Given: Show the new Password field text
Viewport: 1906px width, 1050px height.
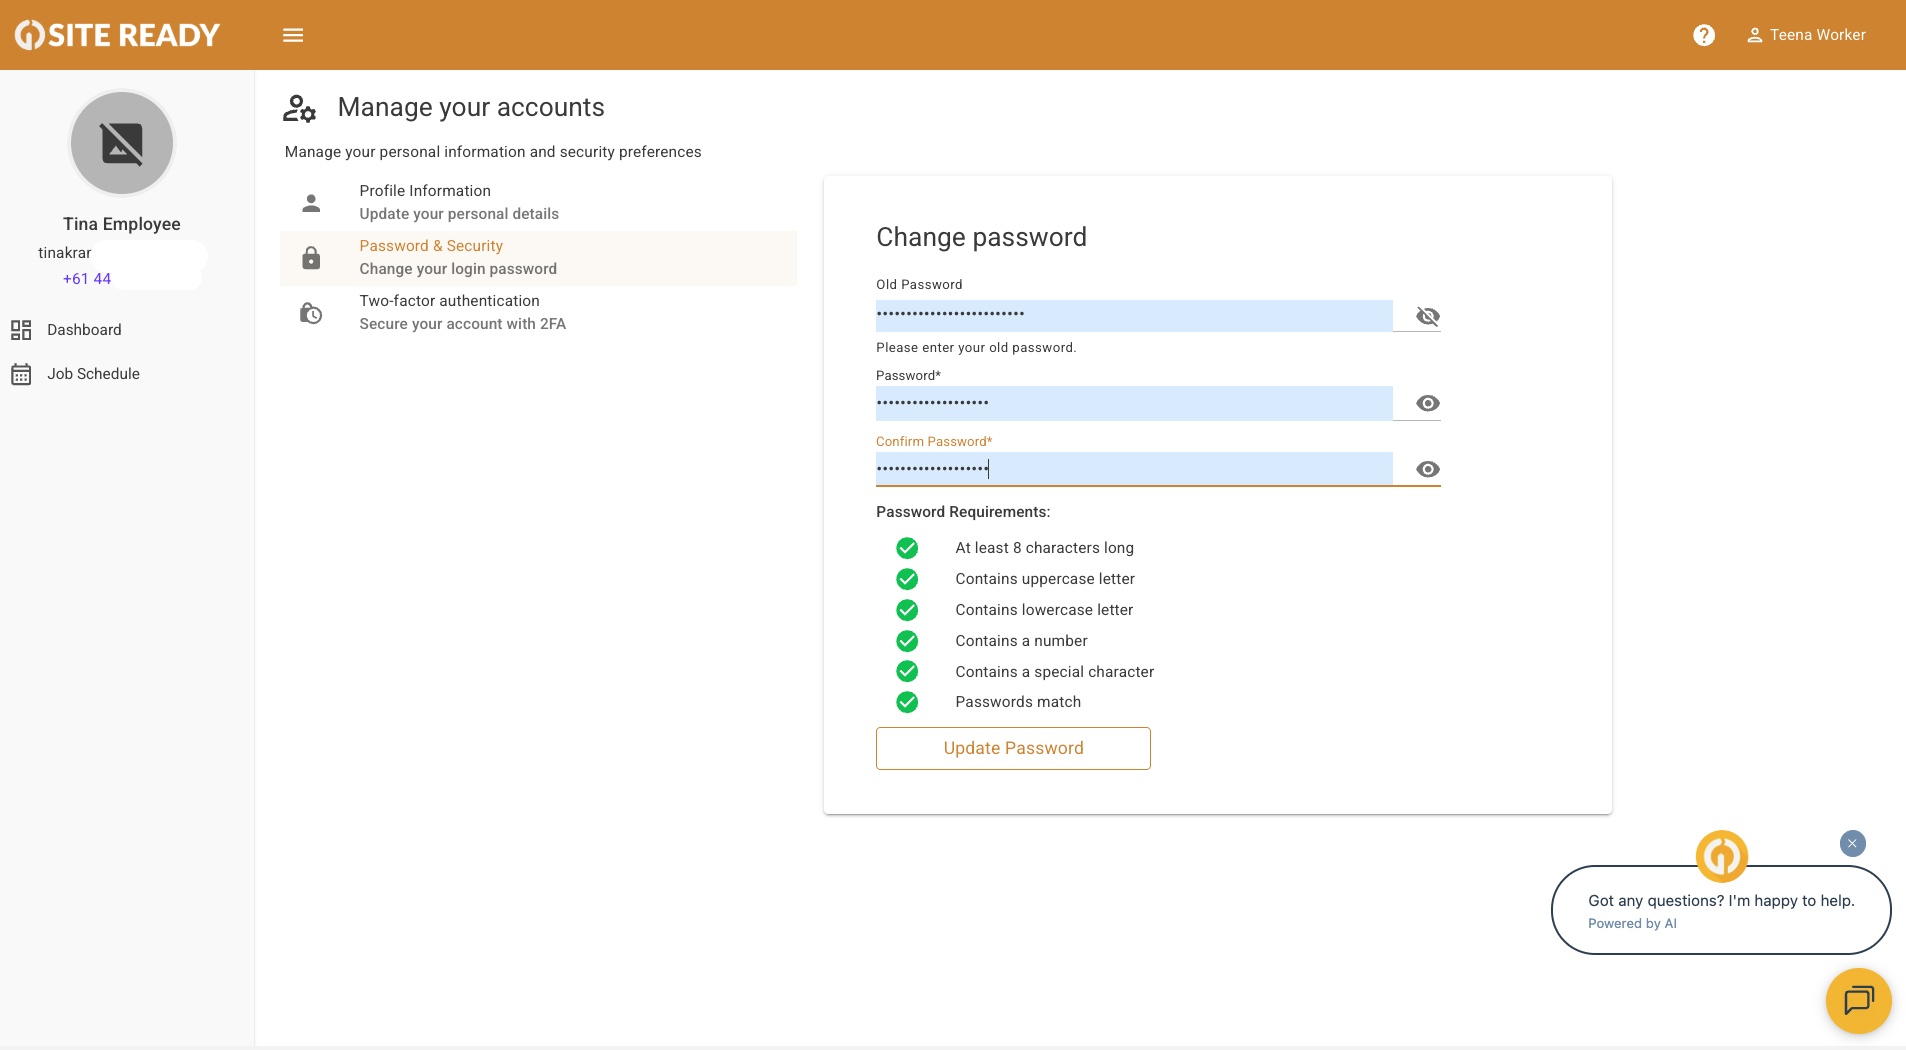Looking at the screenshot, I should tap(1427, 403).
